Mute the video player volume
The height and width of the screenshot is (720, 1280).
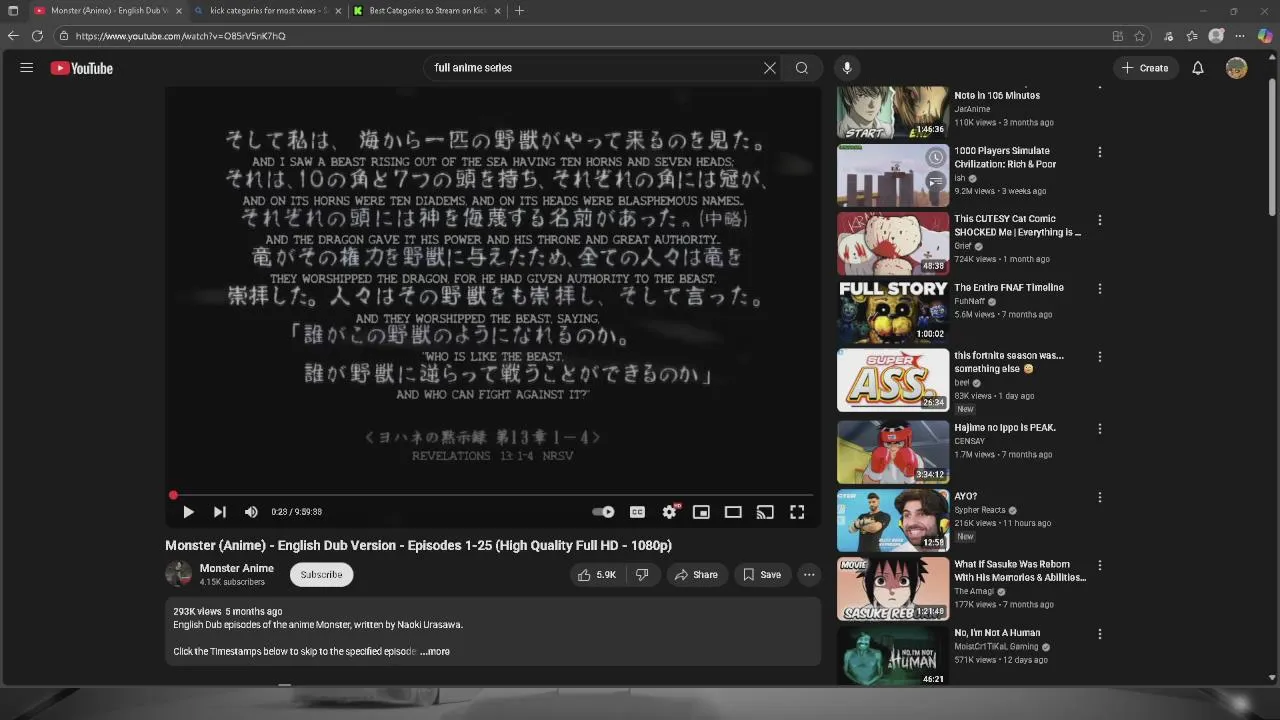[251, 512]
